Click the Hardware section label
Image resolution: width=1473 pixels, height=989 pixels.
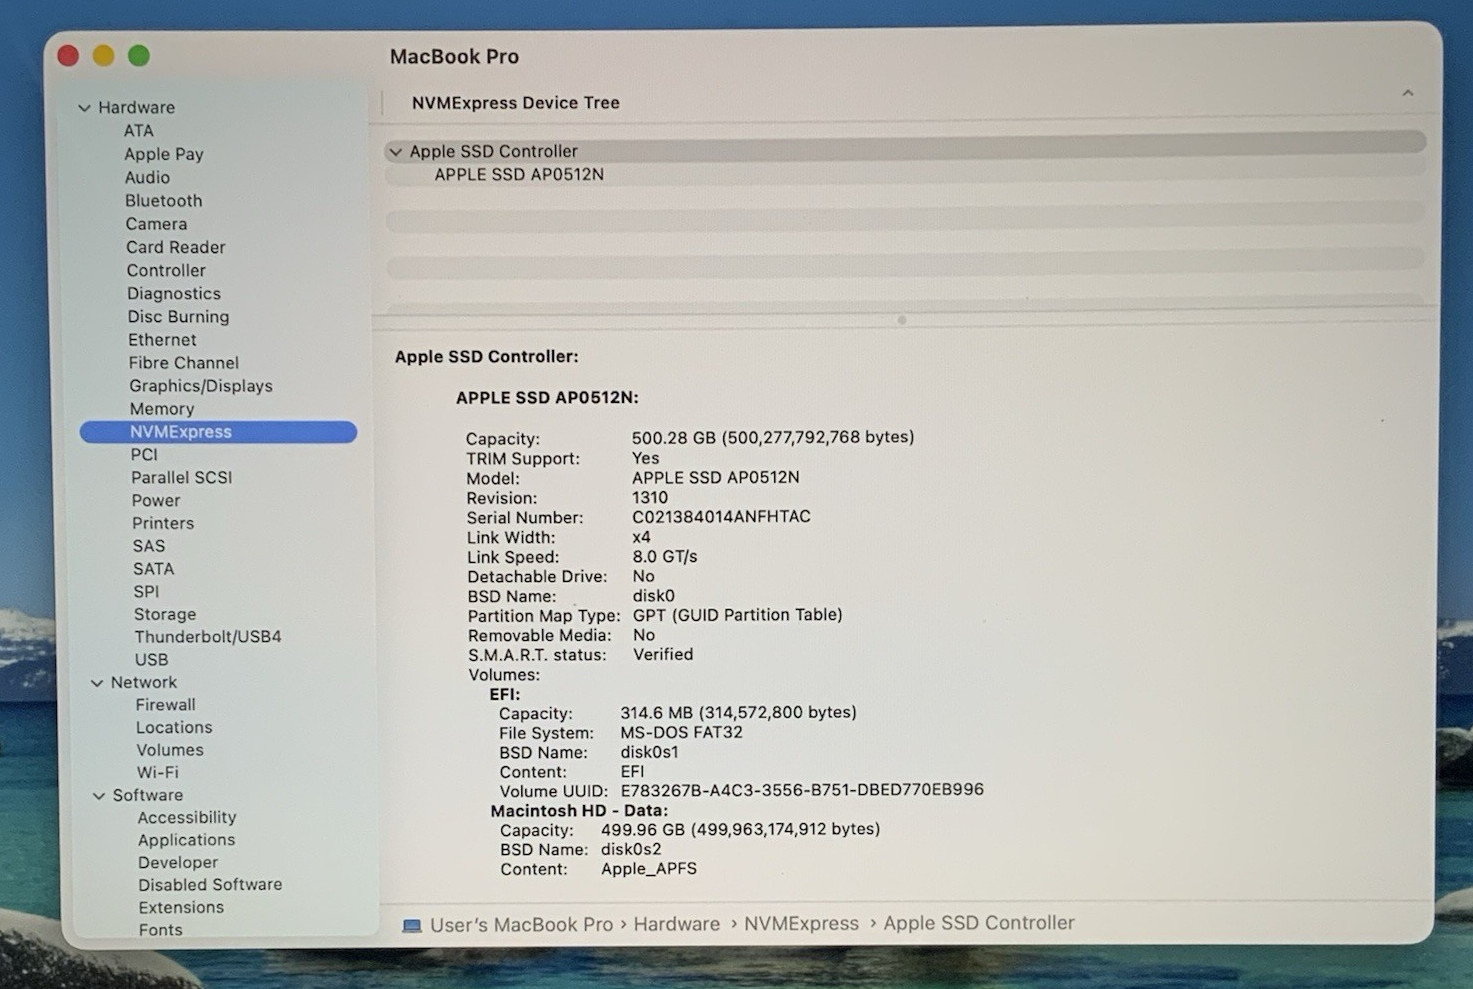pos(136,107)
